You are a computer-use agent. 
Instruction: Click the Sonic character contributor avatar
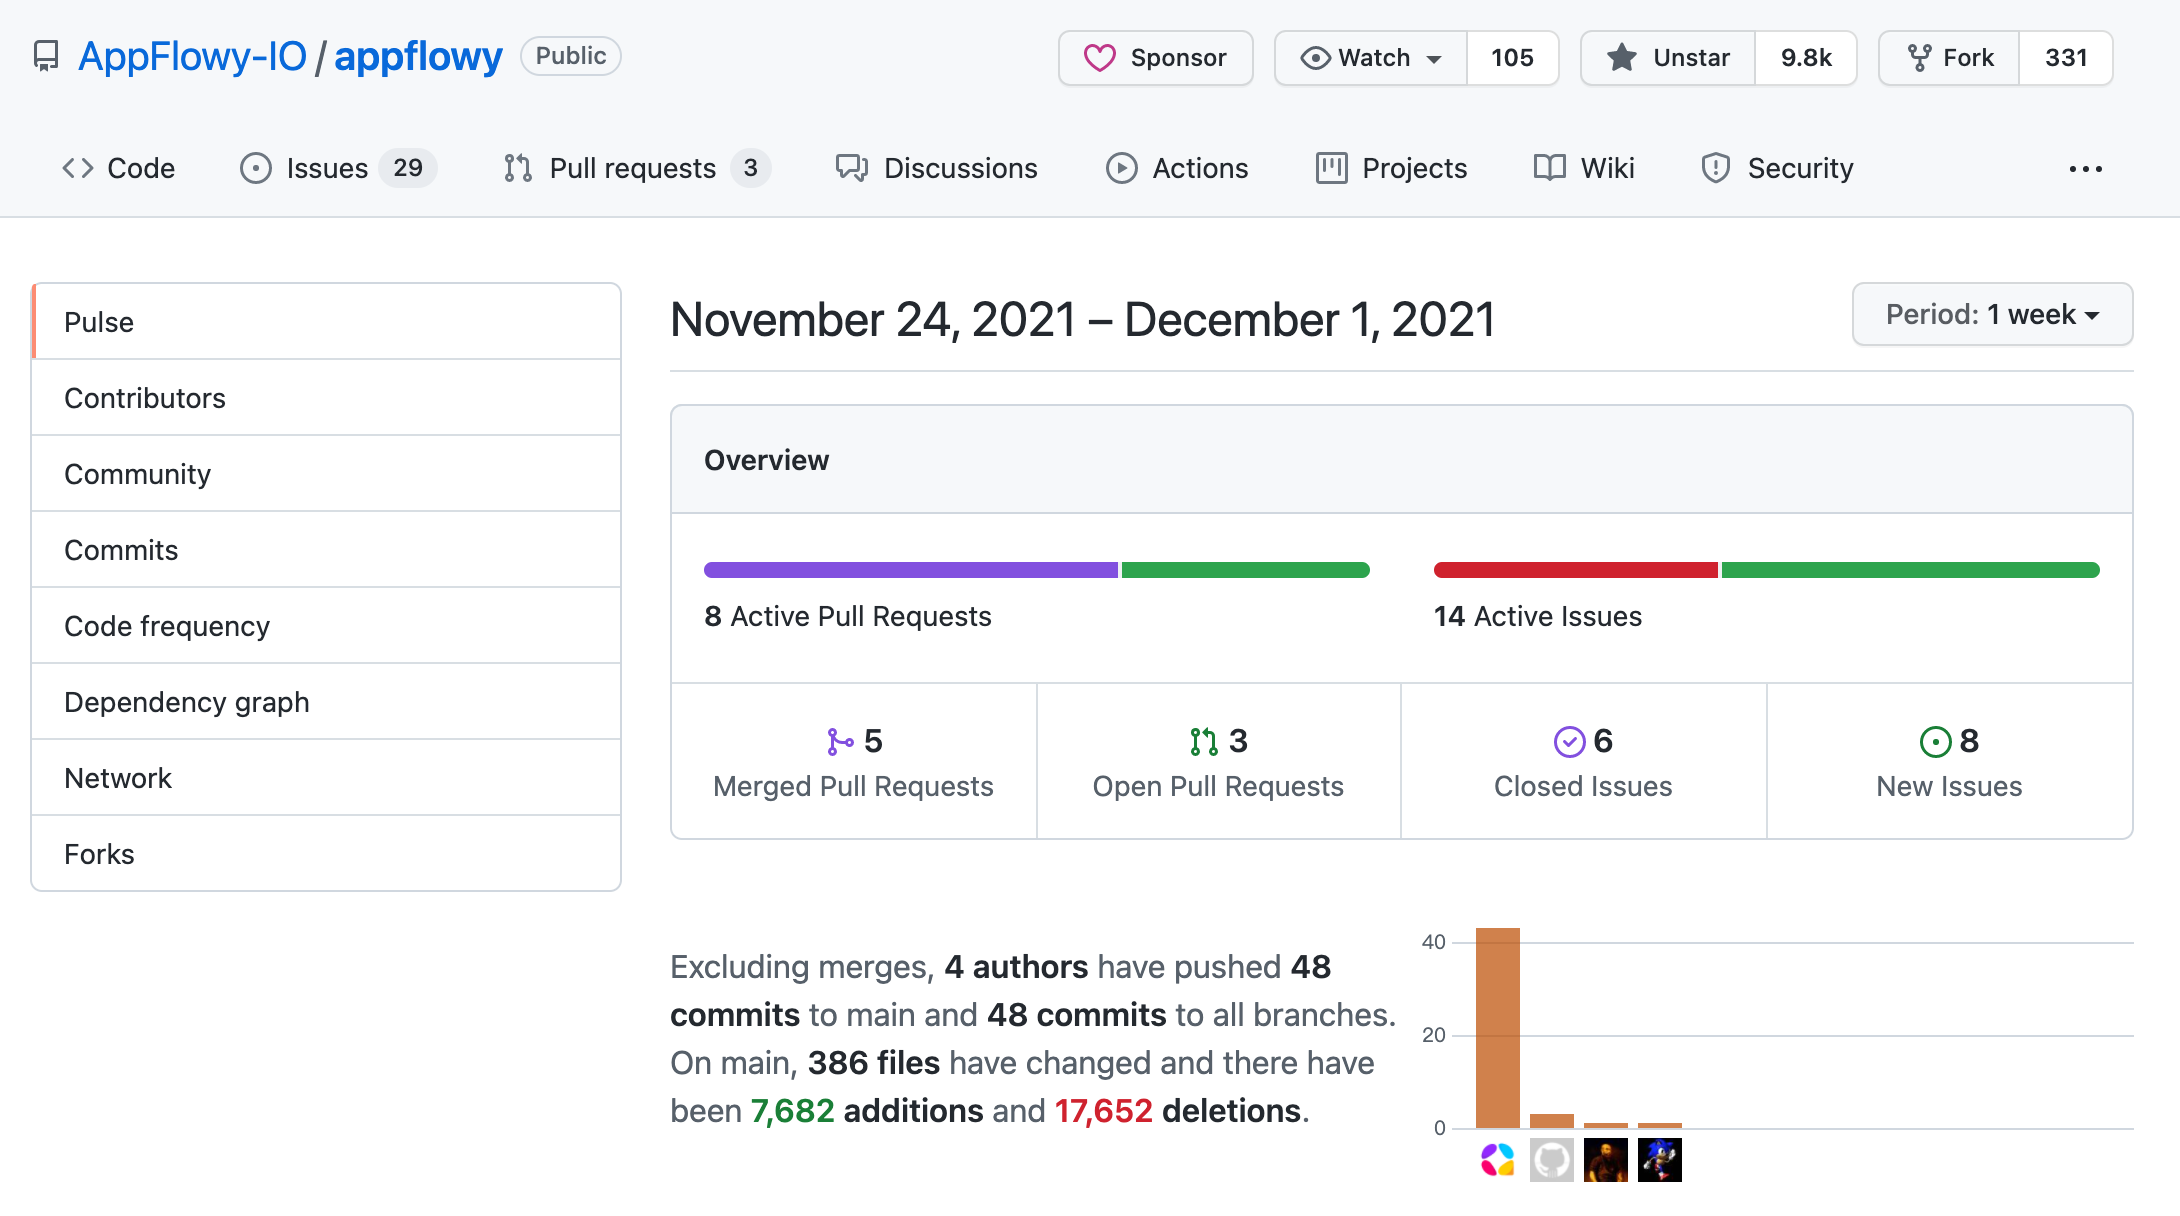point(1660,1160)
